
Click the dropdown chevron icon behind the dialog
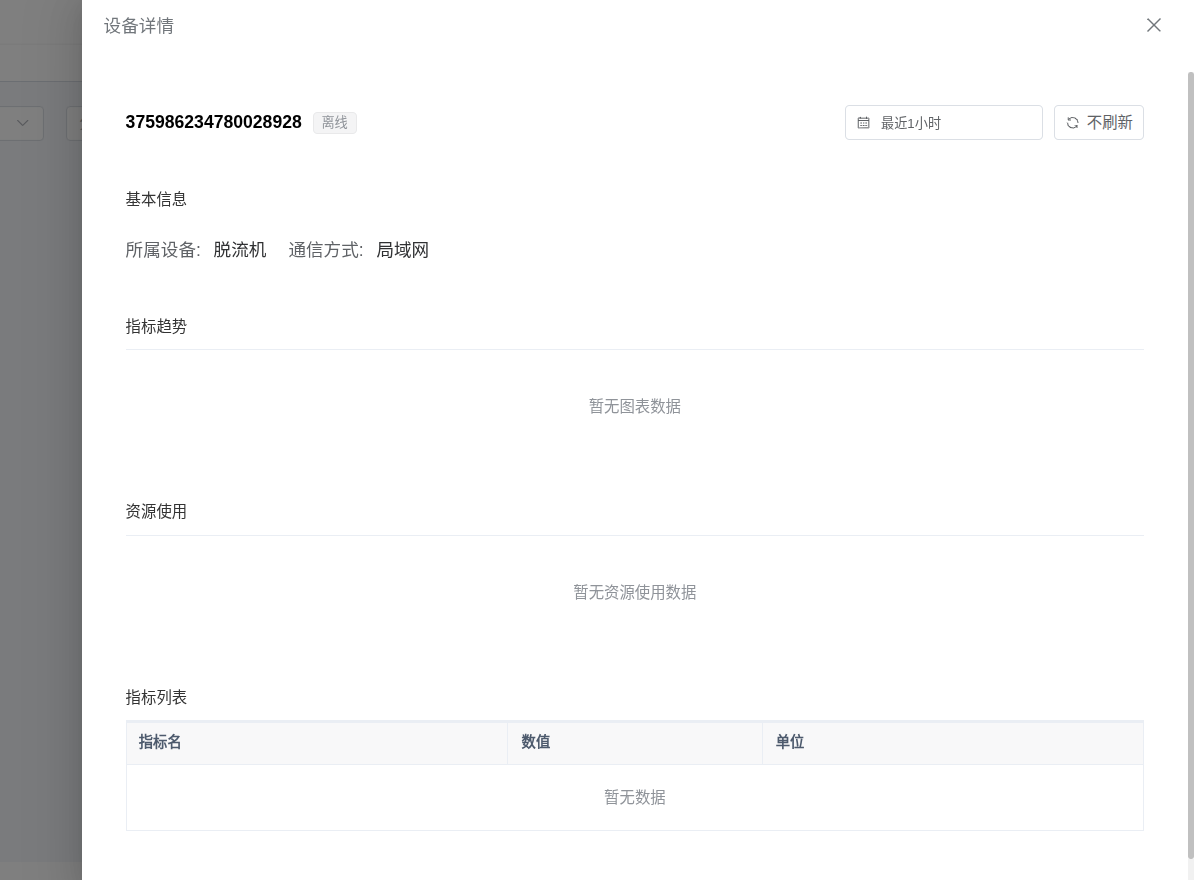[x=22, y=123]
